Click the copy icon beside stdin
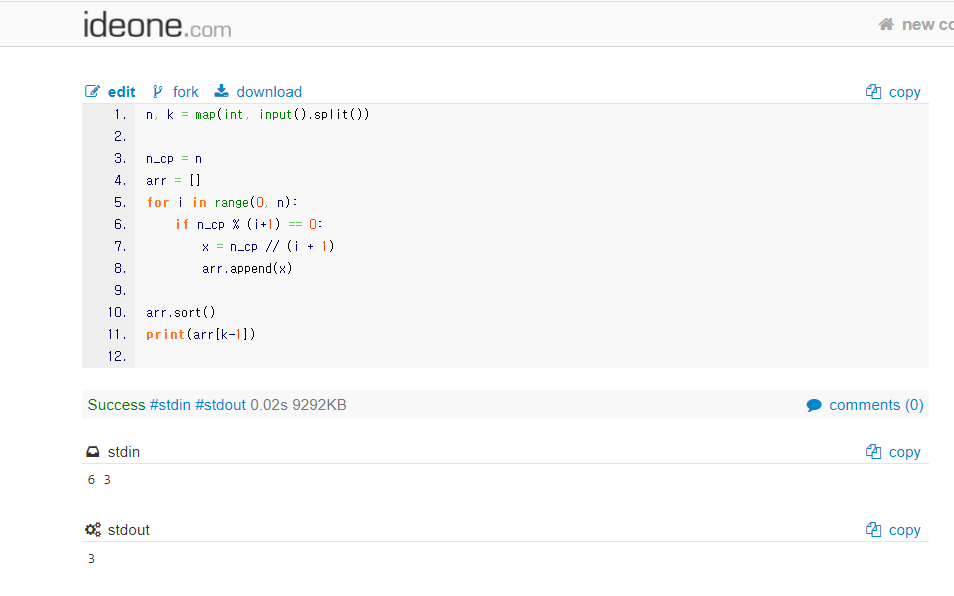The height and width of the screenshot is (596, 954). tap(873, 452)
